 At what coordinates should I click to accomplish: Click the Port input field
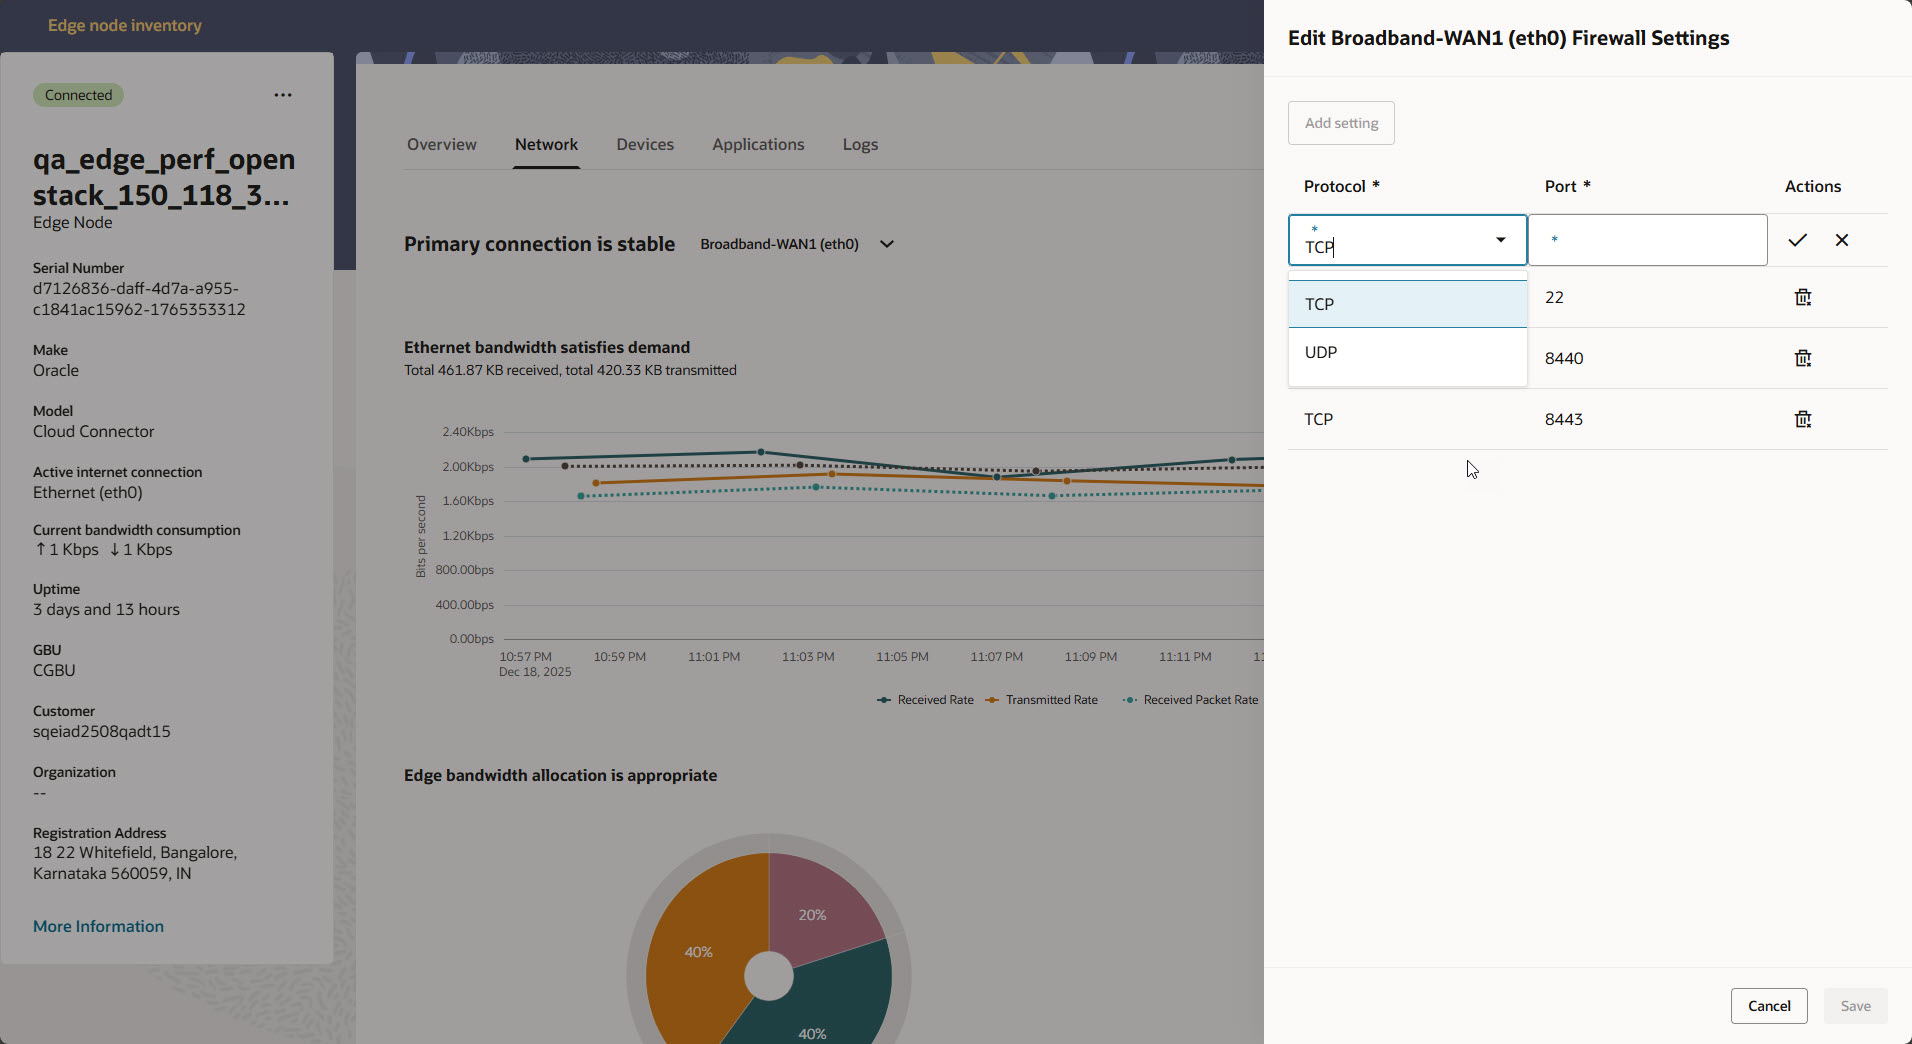tap(1647, 240)
